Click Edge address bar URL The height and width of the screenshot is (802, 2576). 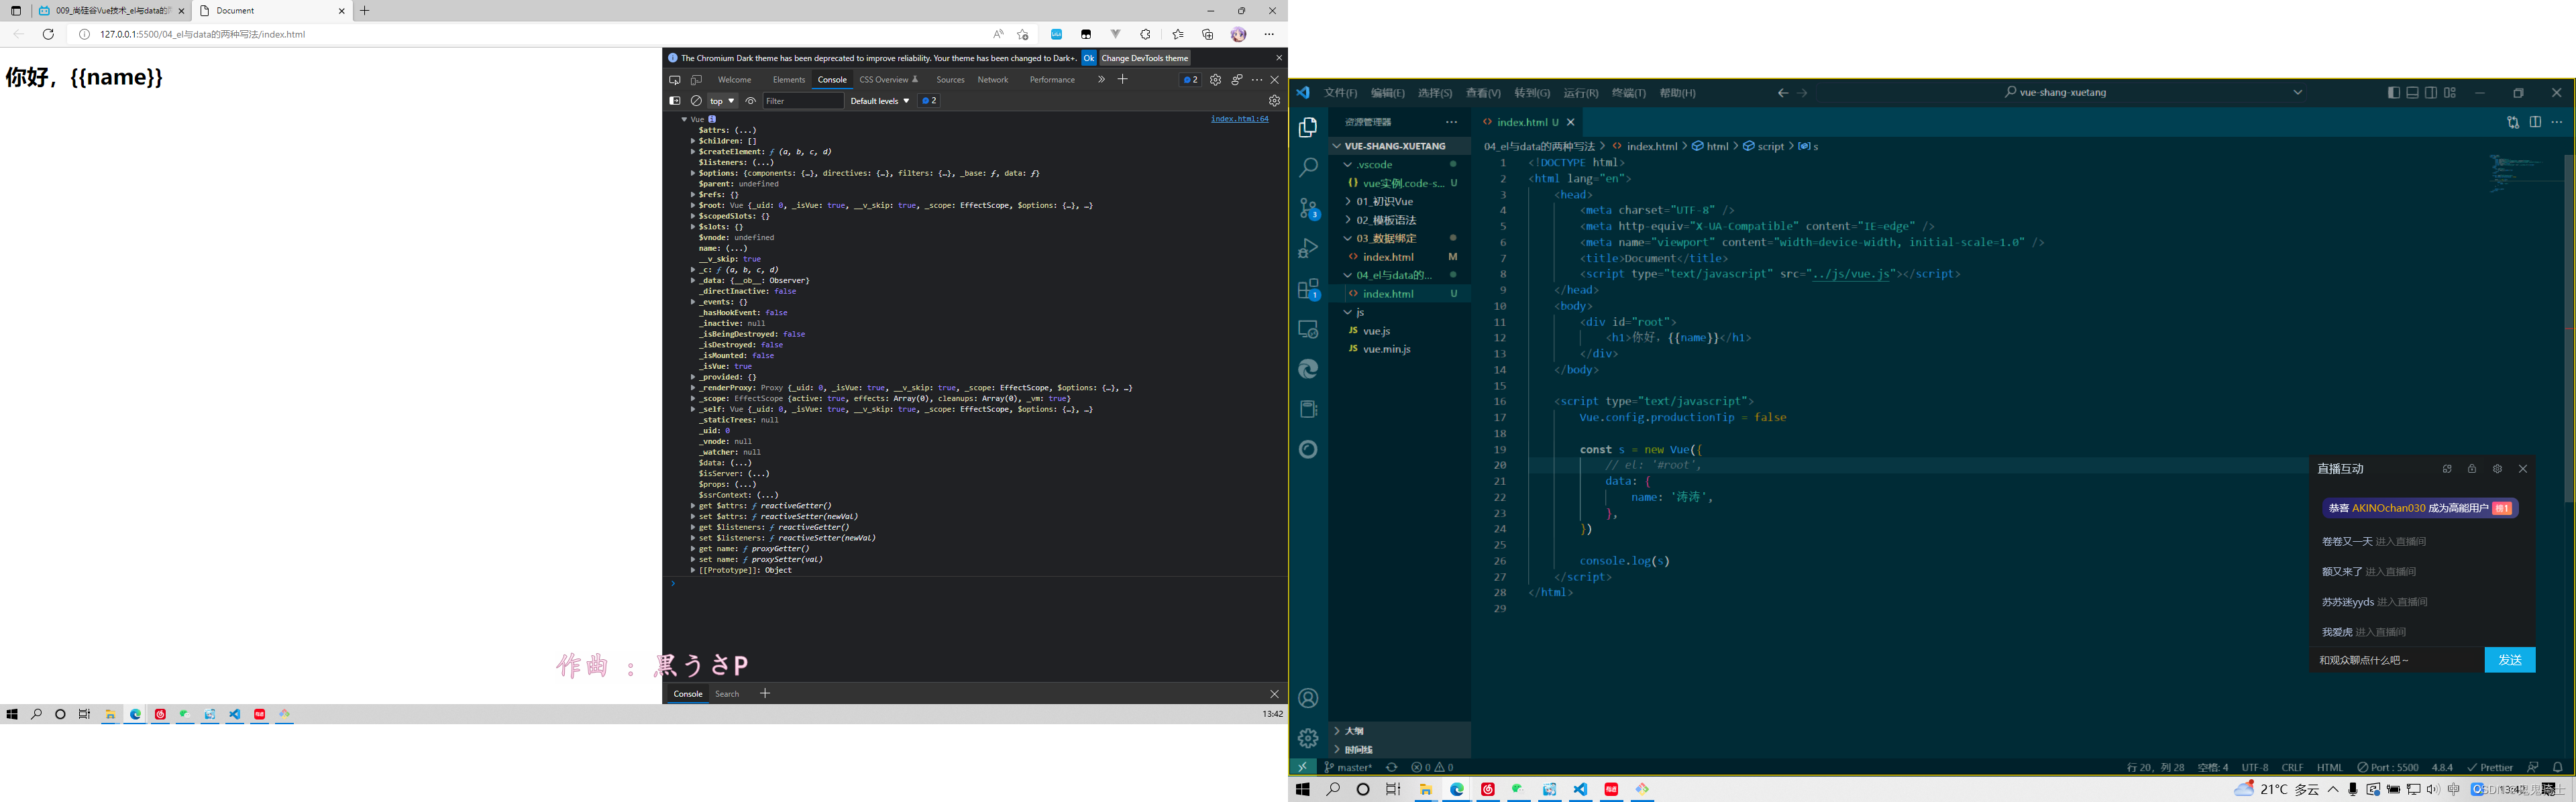point(203,34)
